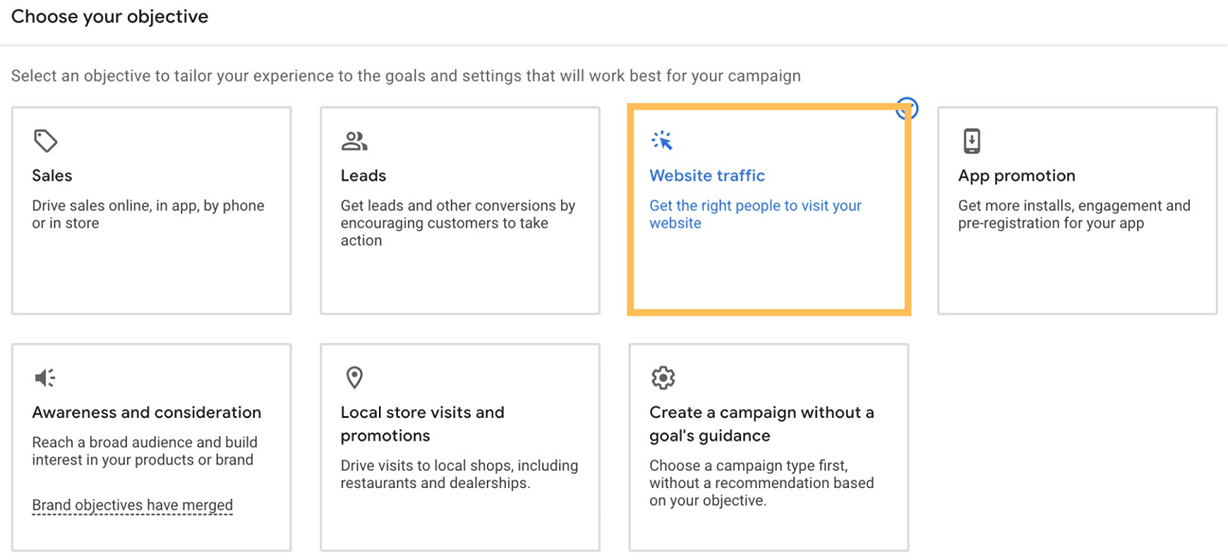This screenshot has height=560, width=1228.
Task: Click the Sales price tag icon
Action: click(45, 141)
